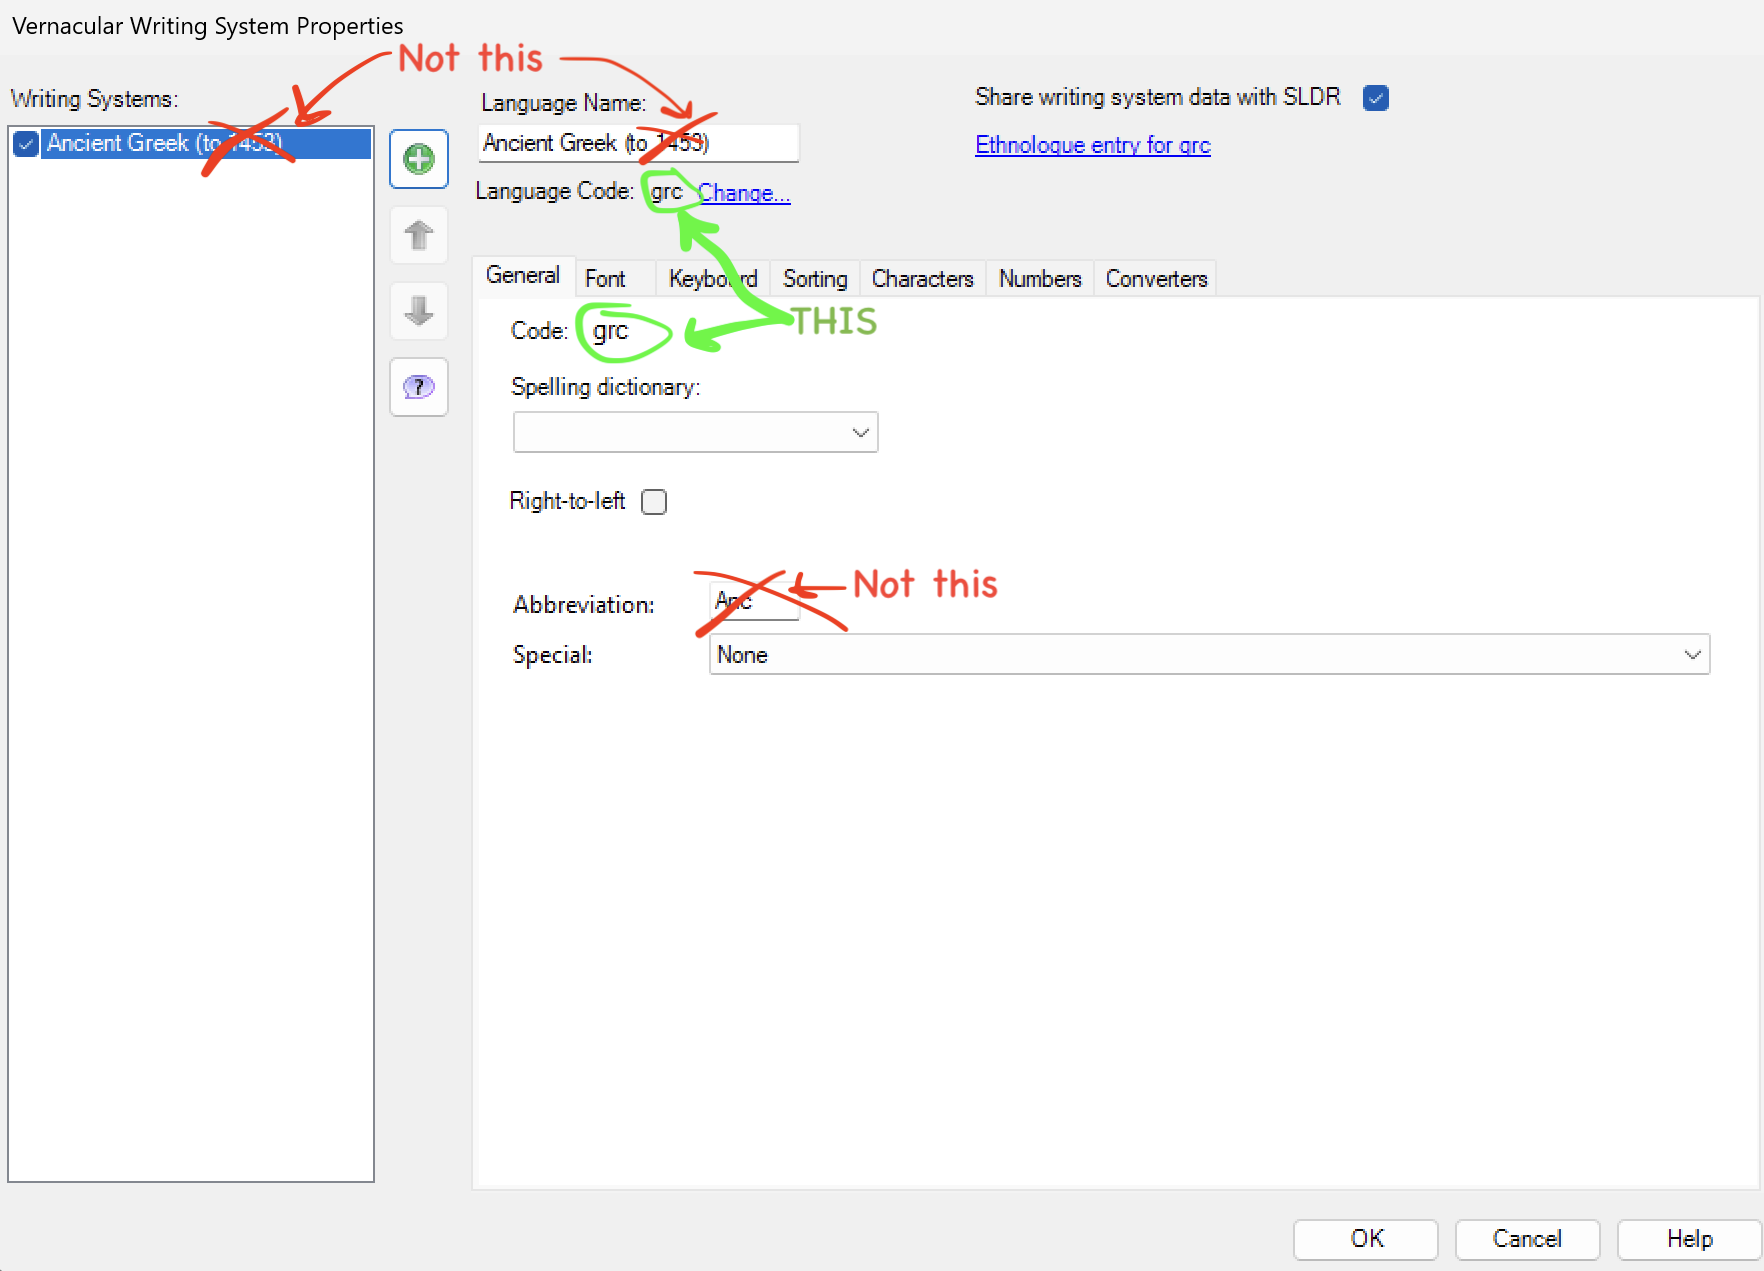Open the Ethnologue entry for grc link
The image size is (1764, 1271).
pyautogui.click(x=1092, y=144)
